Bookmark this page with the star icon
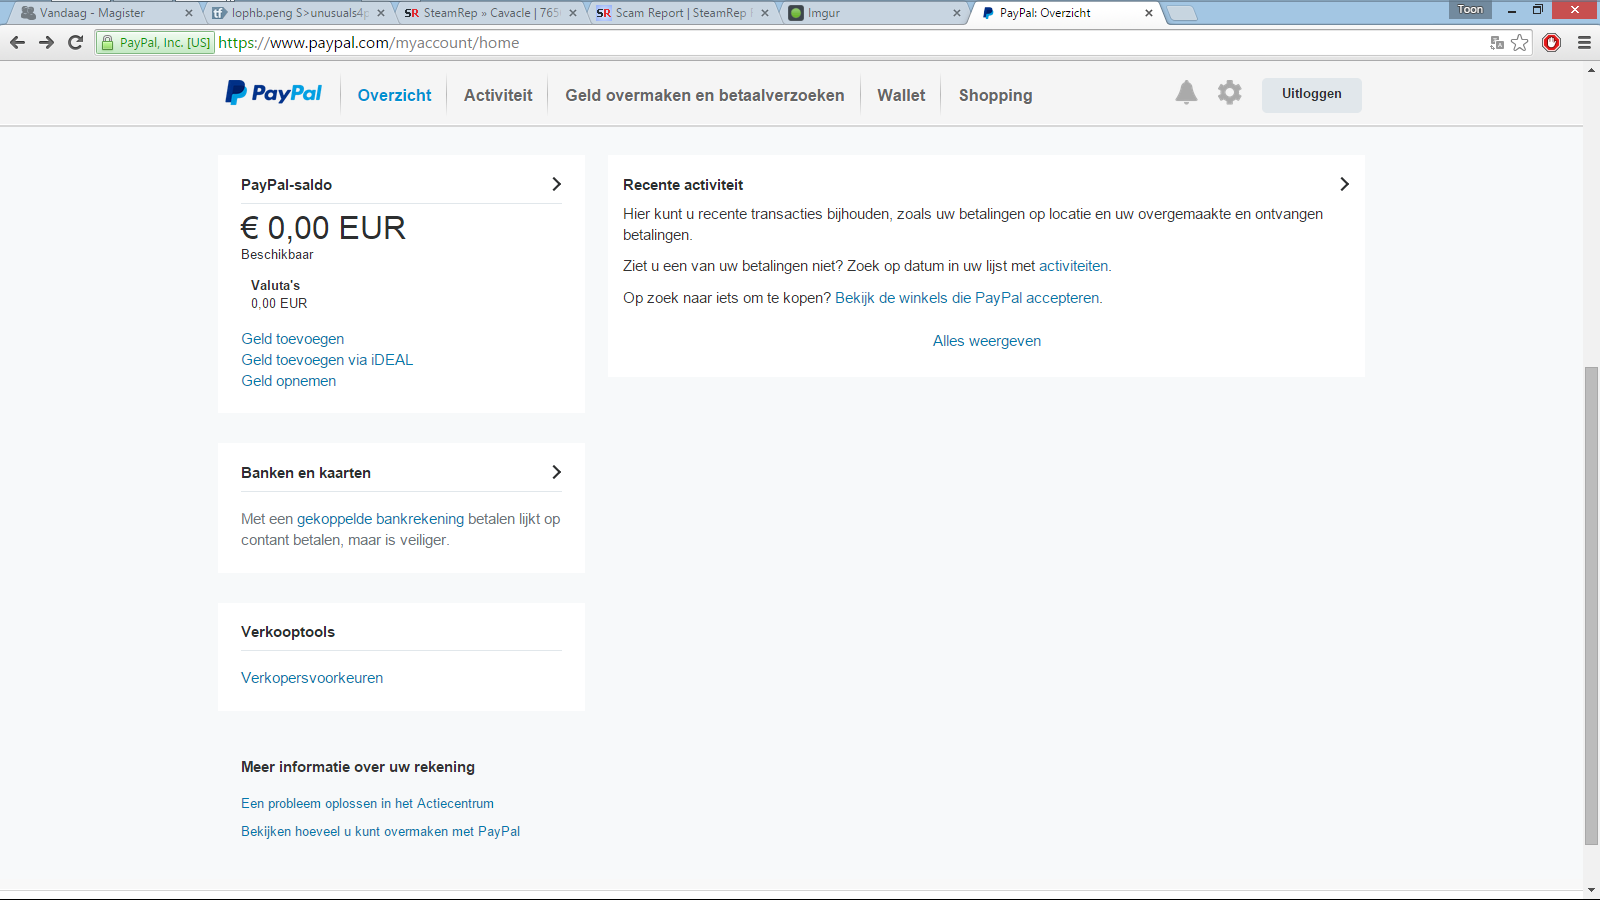The width and height of the screenshot is (1600, 900). tap(1520, 42)
